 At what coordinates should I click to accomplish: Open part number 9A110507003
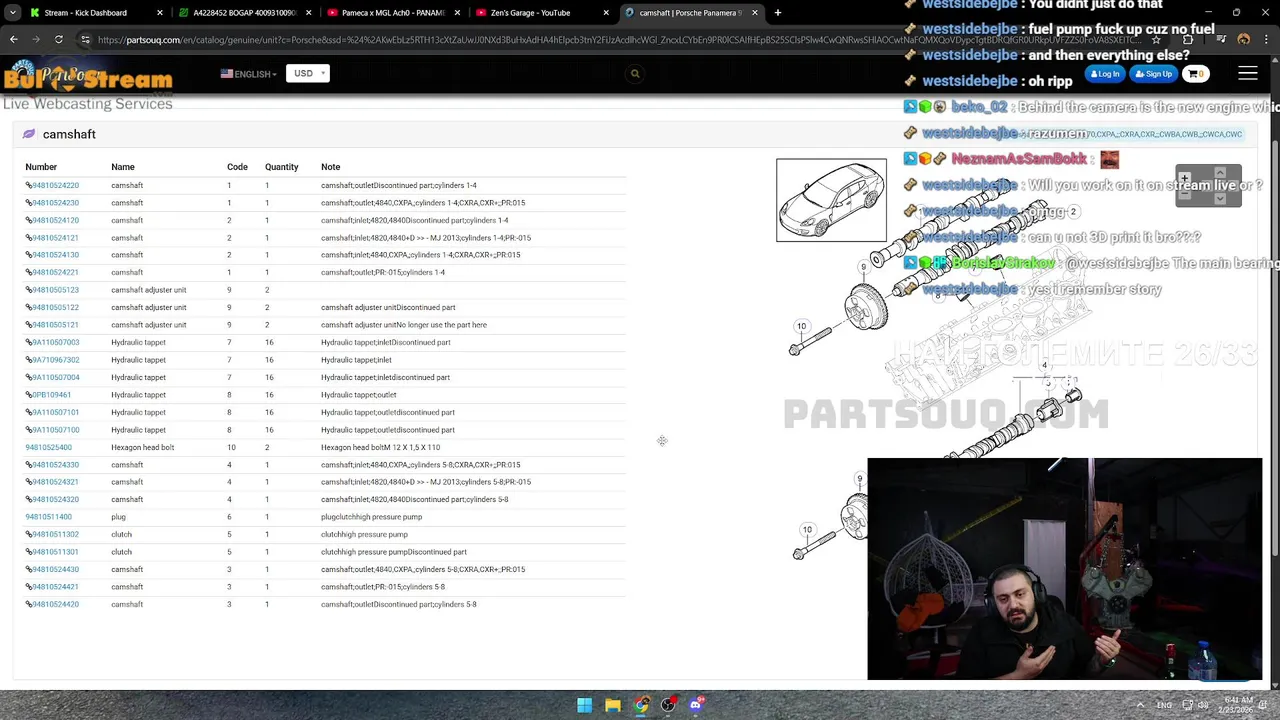pos(55,342)
